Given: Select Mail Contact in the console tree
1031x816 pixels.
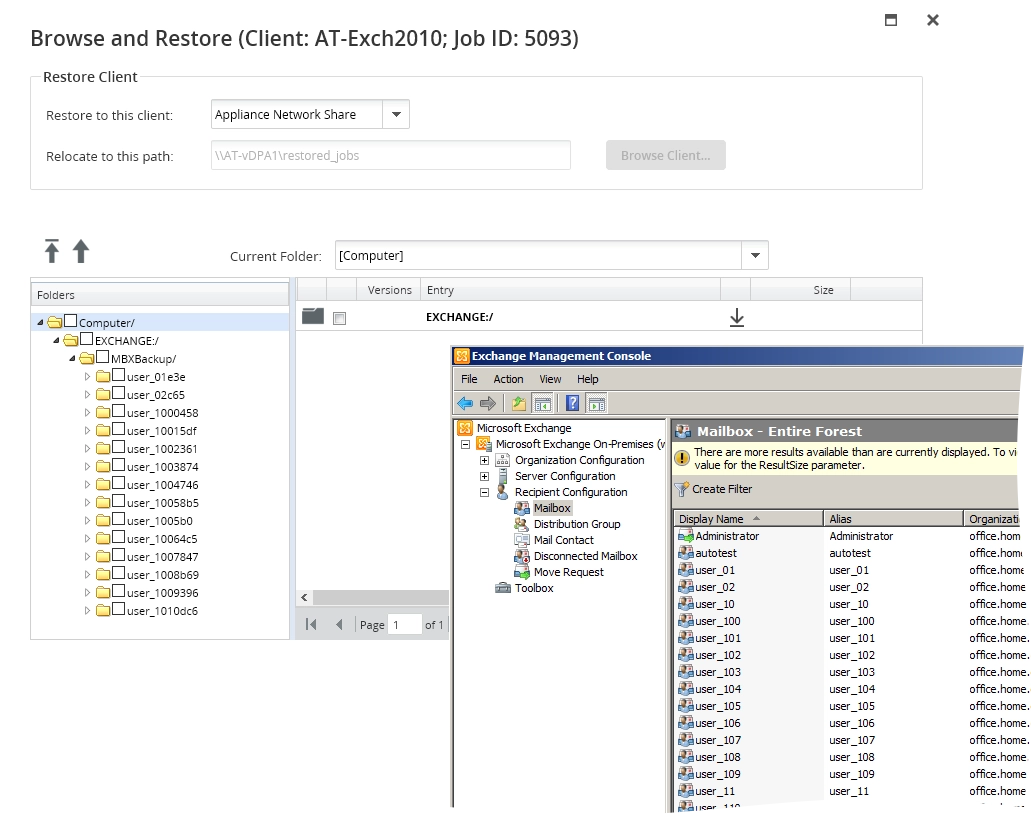Looking at the screenshot, I should pyautogui.click(x=563, y=540).
